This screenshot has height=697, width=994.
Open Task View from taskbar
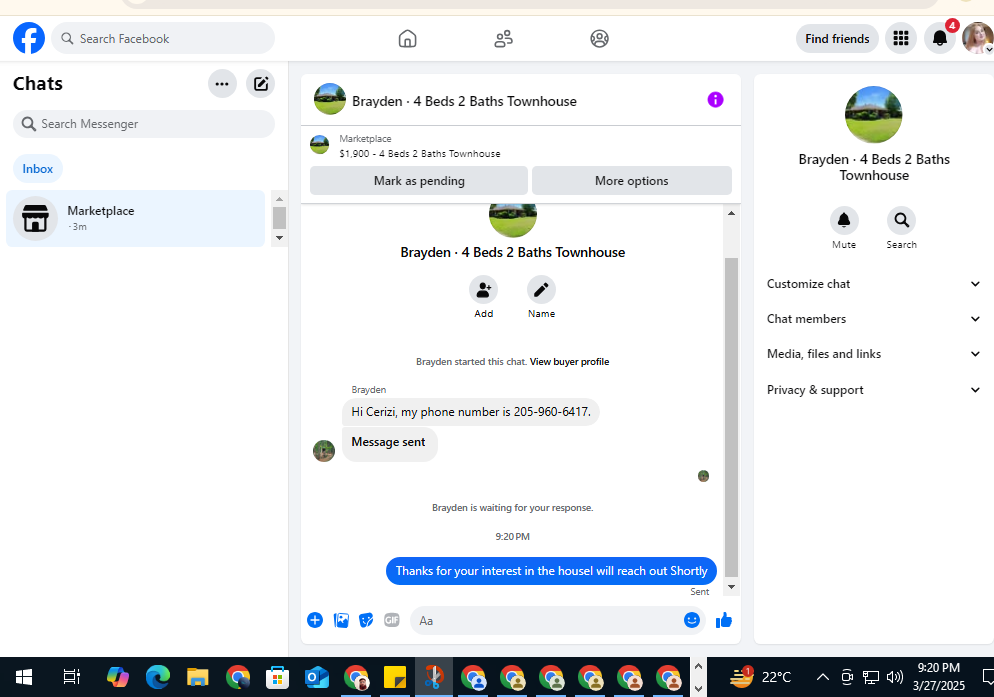[x=72, y=677]
